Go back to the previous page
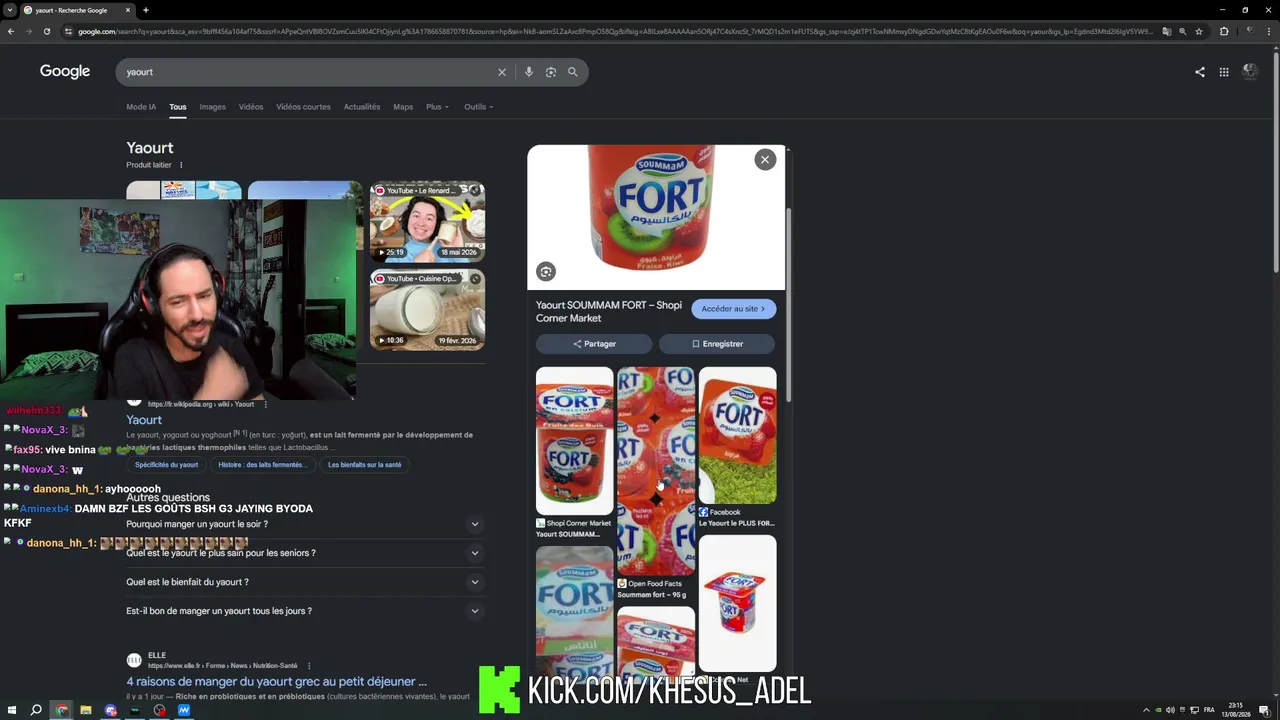This screenshot has width=1280, height=720. point(11,31)
